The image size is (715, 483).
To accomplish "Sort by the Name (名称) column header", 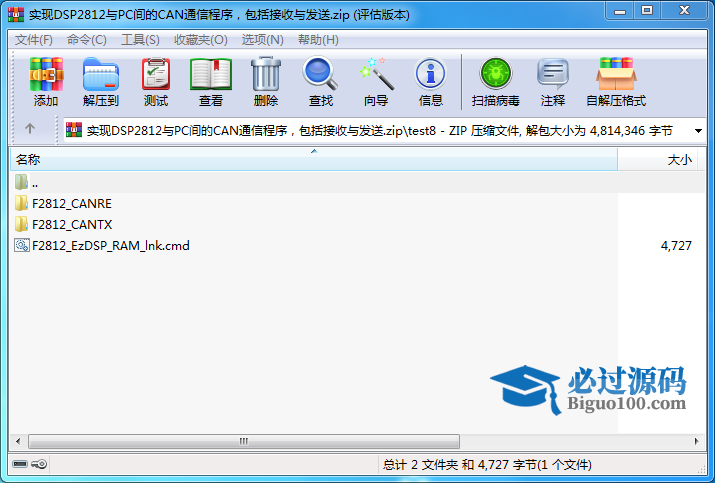I will coord(314,160).
